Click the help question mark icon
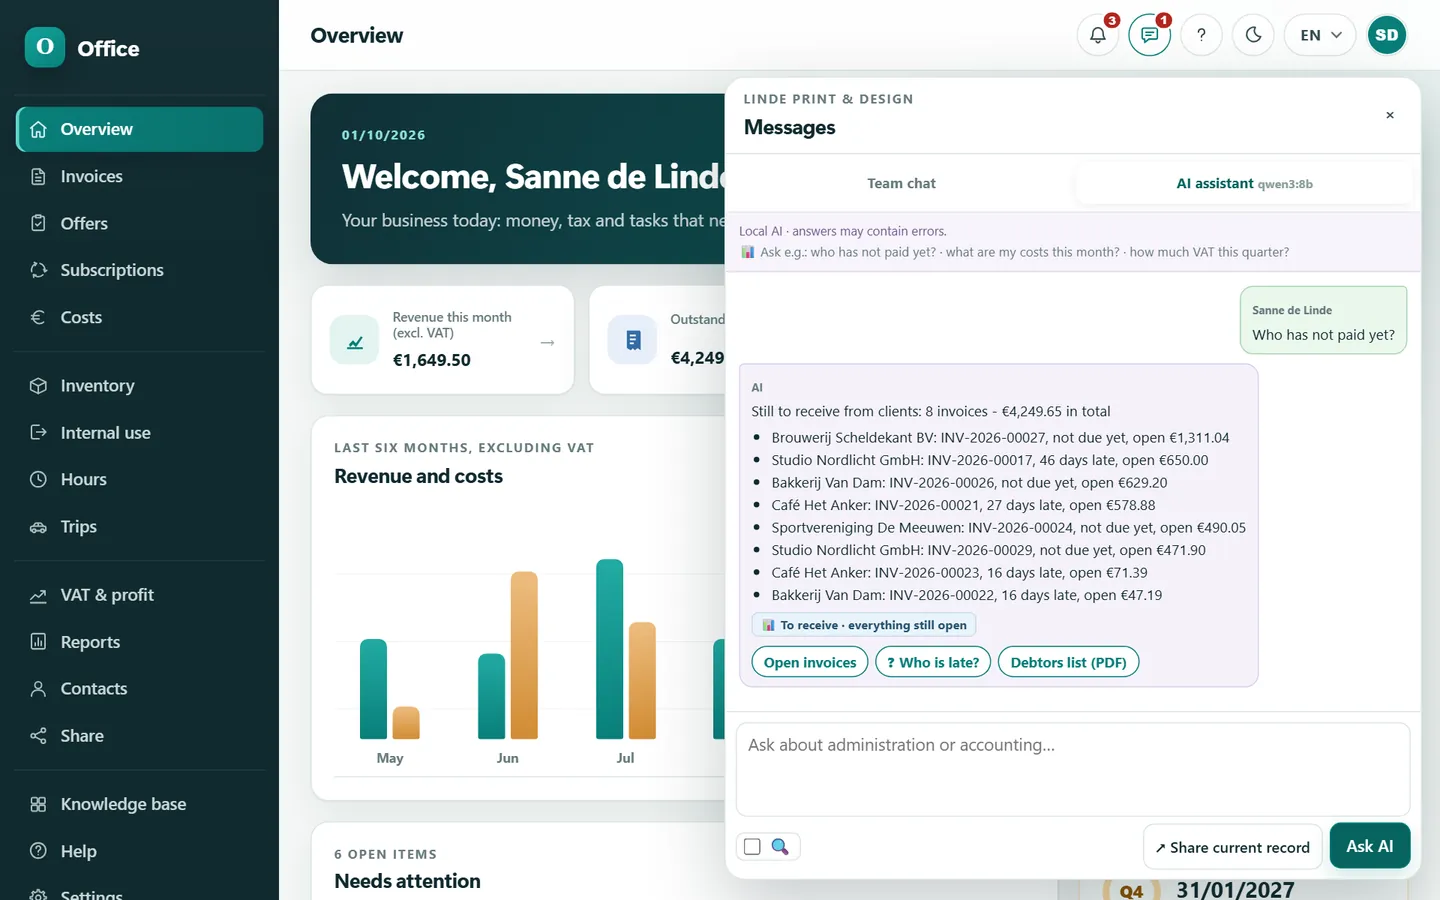 coord(1201,35)
